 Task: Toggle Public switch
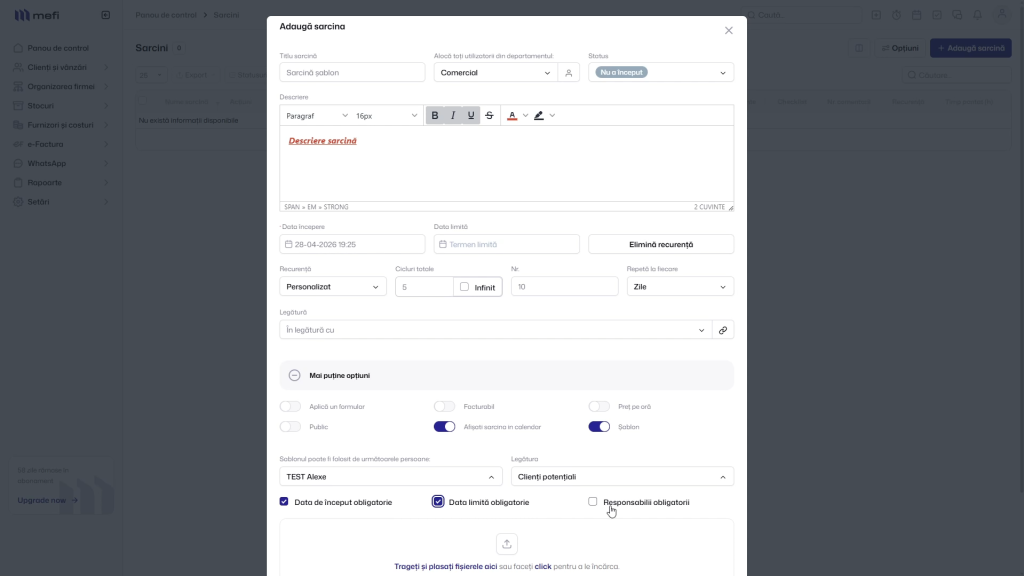[290, 427]
